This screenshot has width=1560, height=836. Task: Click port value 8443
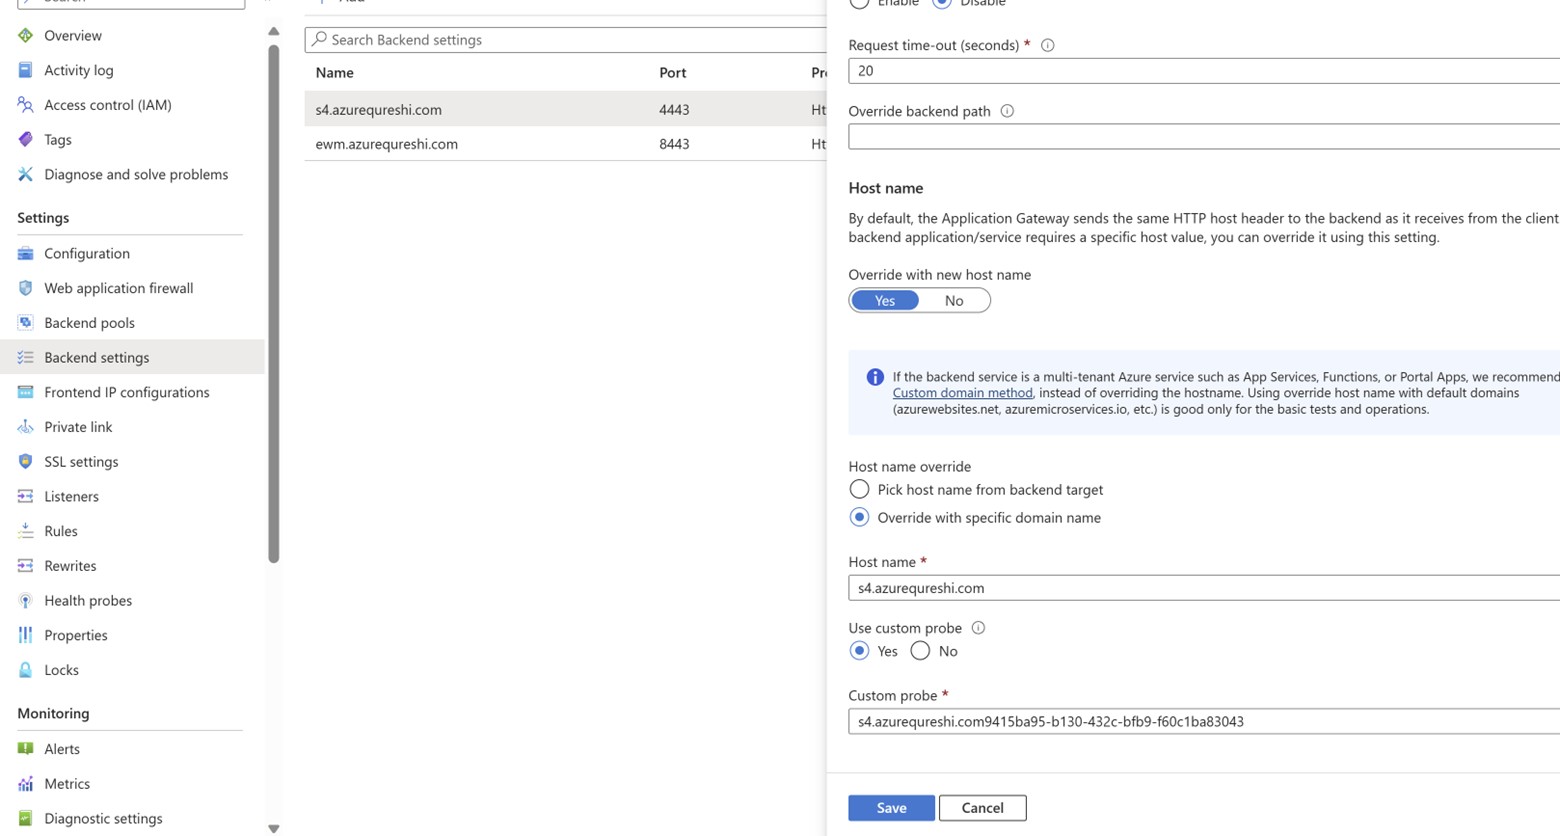674,144
